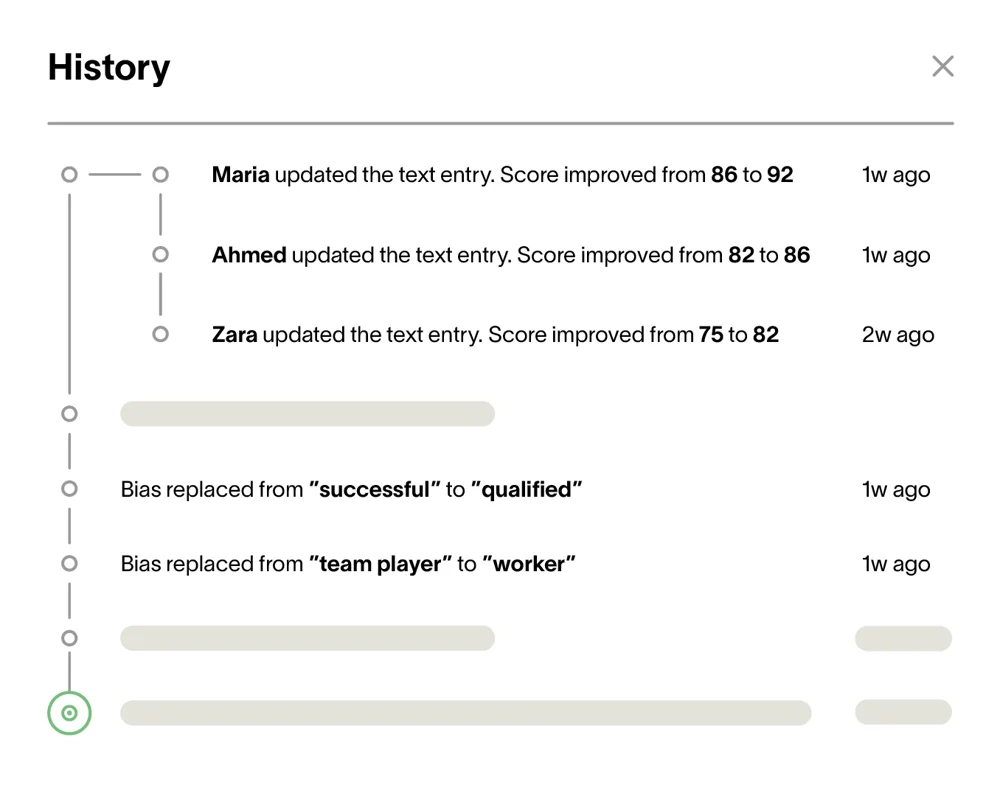Select the timeline node beside Zara's update
Image resolution: width=1000 pixels, height=796 pixels.
click(x=160, y=334)
